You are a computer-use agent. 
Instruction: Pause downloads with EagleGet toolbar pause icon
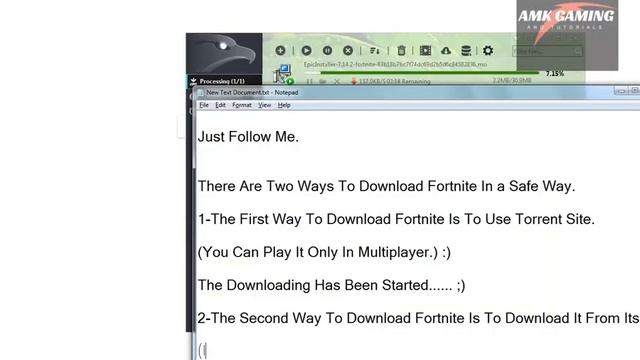[x=327, y=50]
